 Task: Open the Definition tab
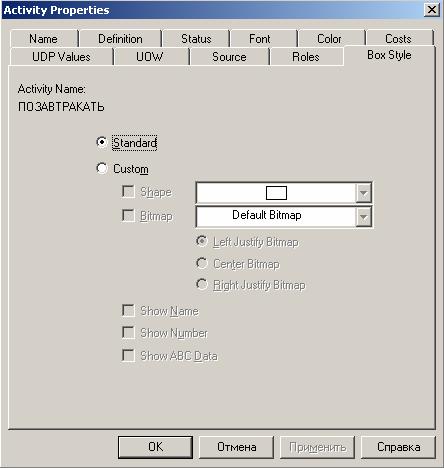point(120,39)
